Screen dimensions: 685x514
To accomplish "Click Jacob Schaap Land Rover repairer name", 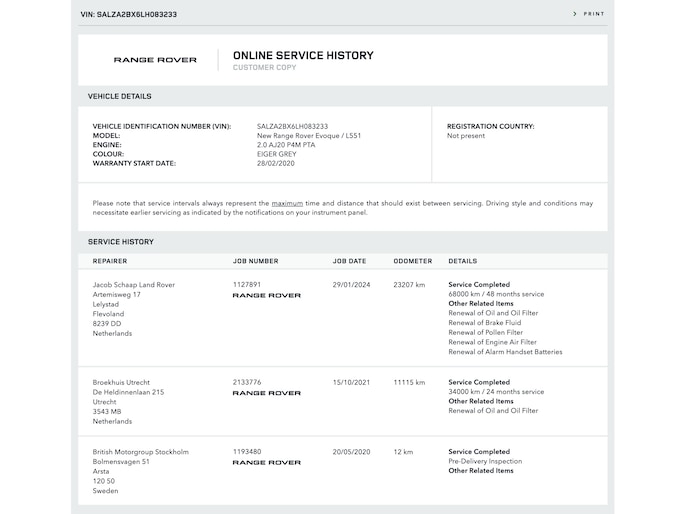I will 133,285.
